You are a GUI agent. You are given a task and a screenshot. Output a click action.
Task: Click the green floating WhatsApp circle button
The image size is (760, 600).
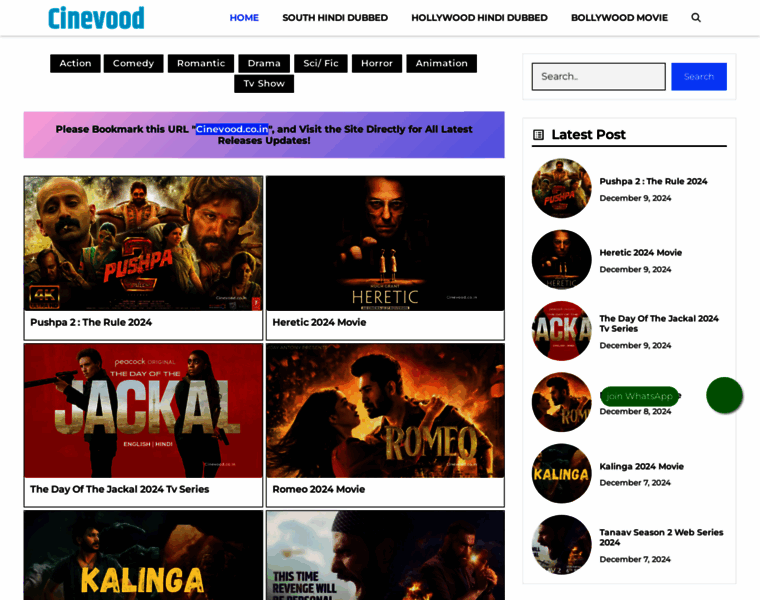tap(724, 395)
